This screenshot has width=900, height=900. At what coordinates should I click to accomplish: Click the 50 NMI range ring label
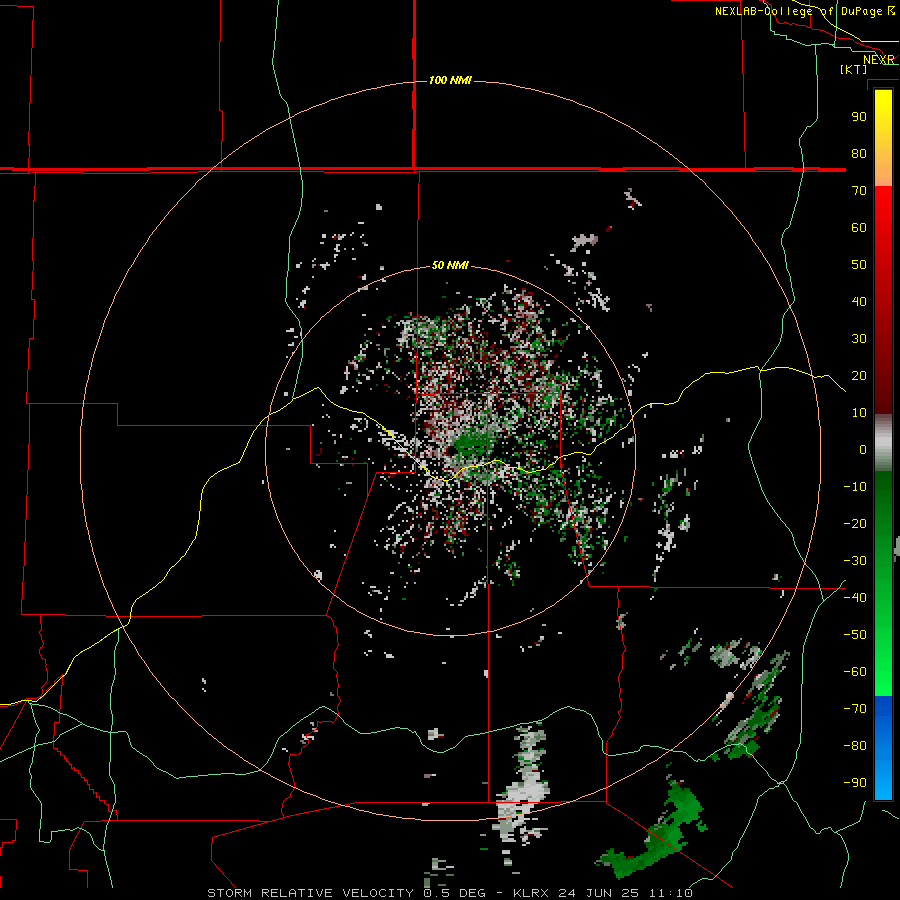[450, 265]
